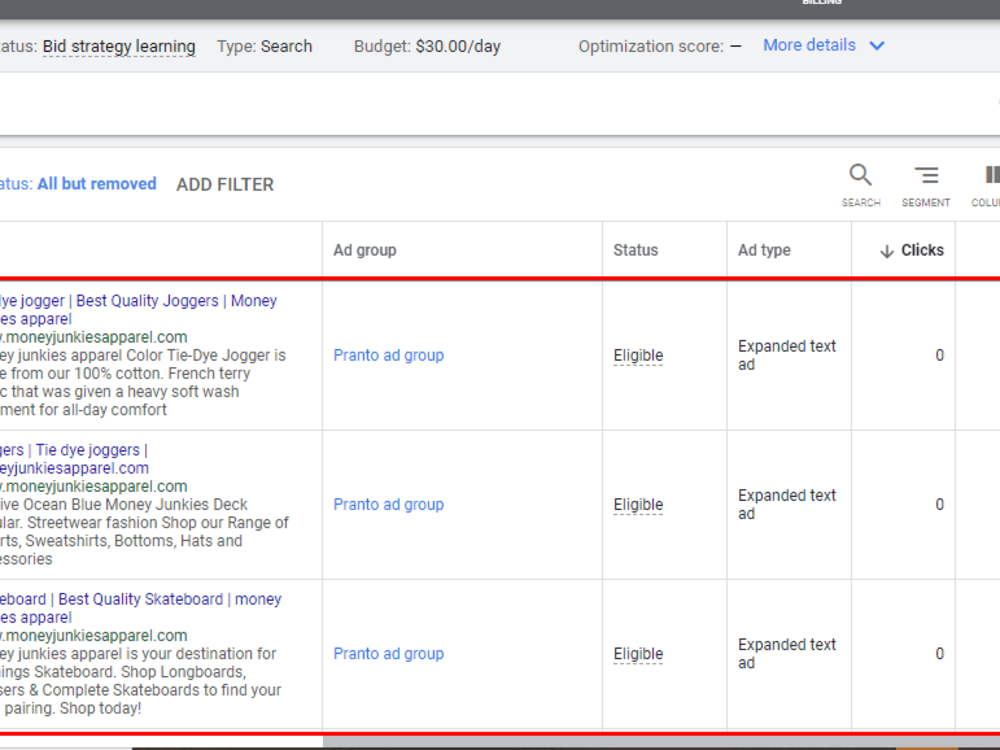
Task: Click the Ad type column header
Action: [x=764, y=250]
